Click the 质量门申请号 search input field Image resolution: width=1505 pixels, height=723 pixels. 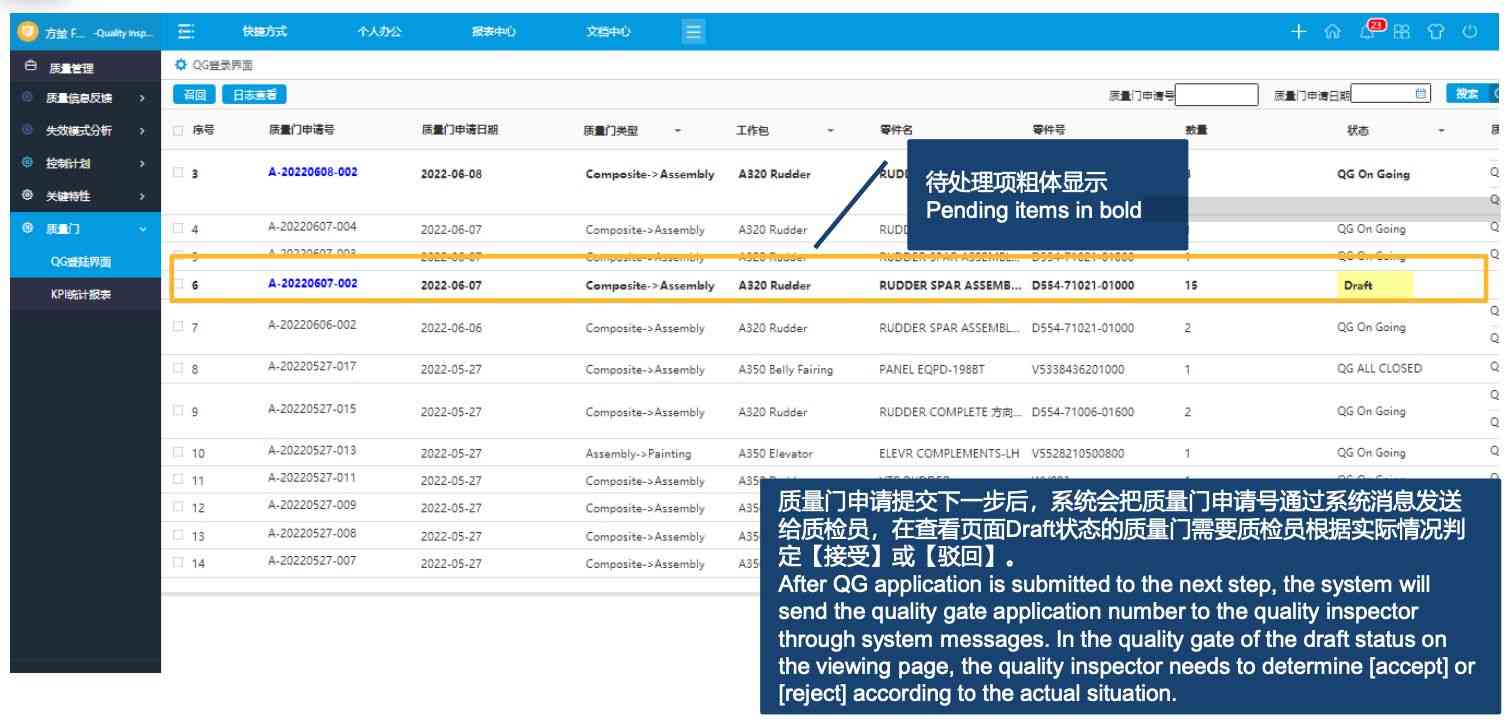1216,95
